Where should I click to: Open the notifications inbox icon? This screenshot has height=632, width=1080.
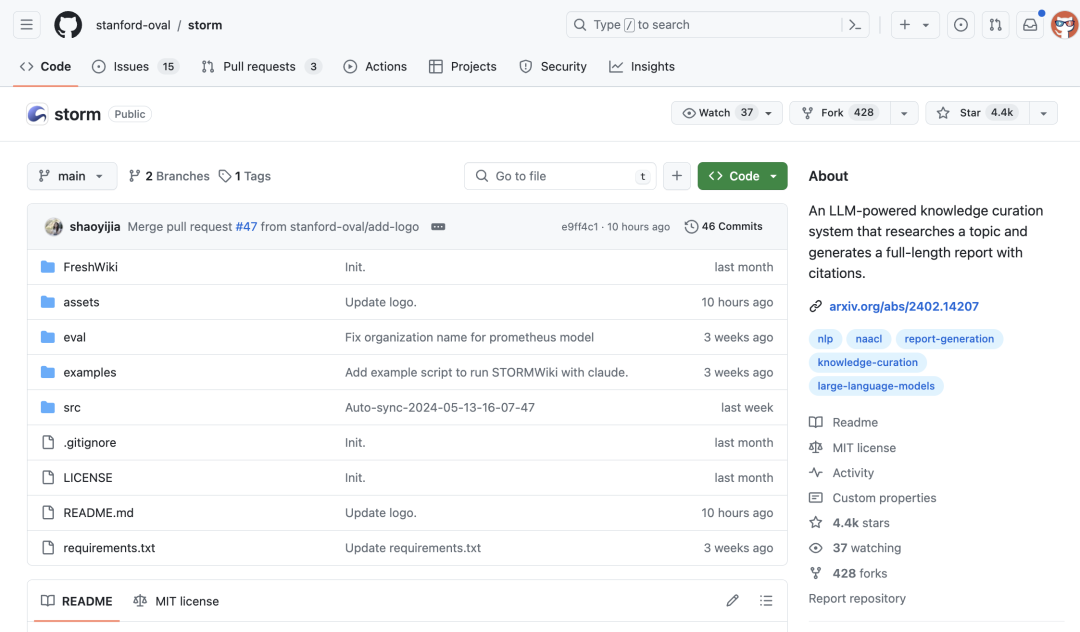coord(1030,25)
